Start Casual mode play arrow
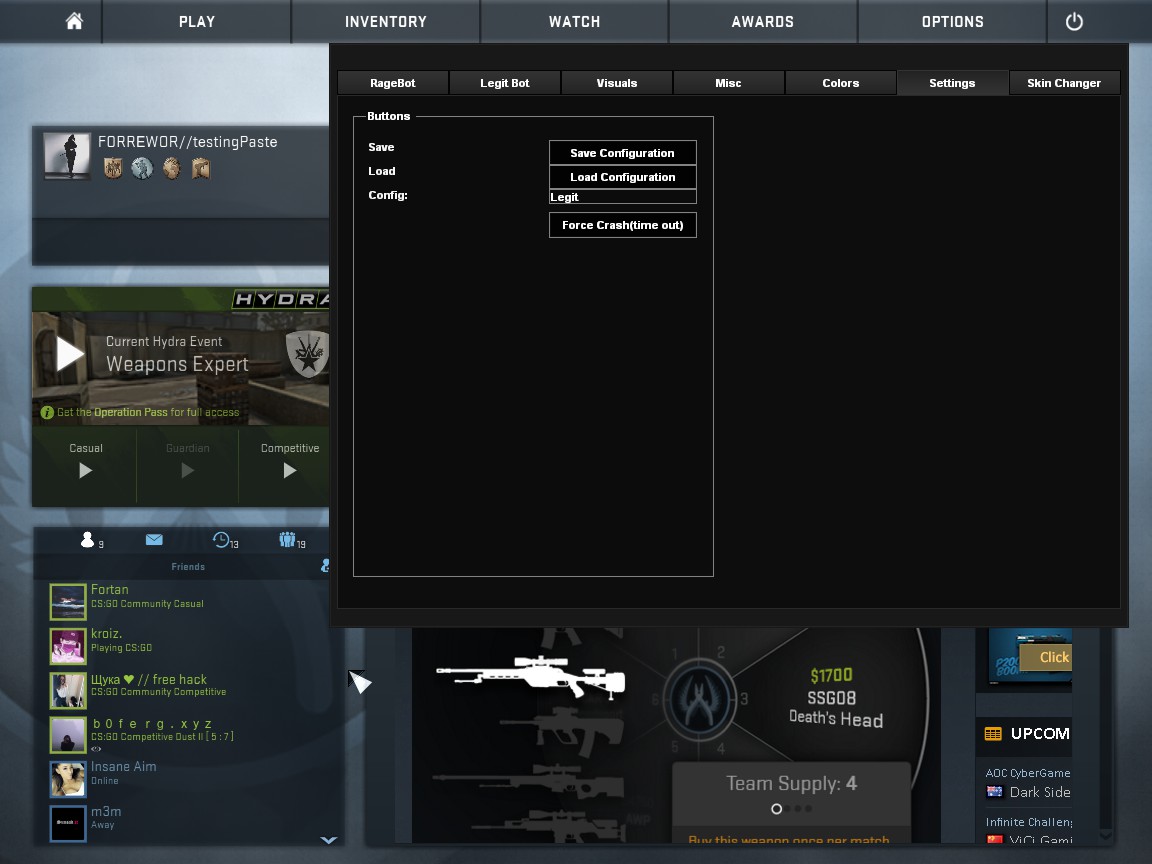This screenshot has height=864, width=1152. [x=85, y=470]
